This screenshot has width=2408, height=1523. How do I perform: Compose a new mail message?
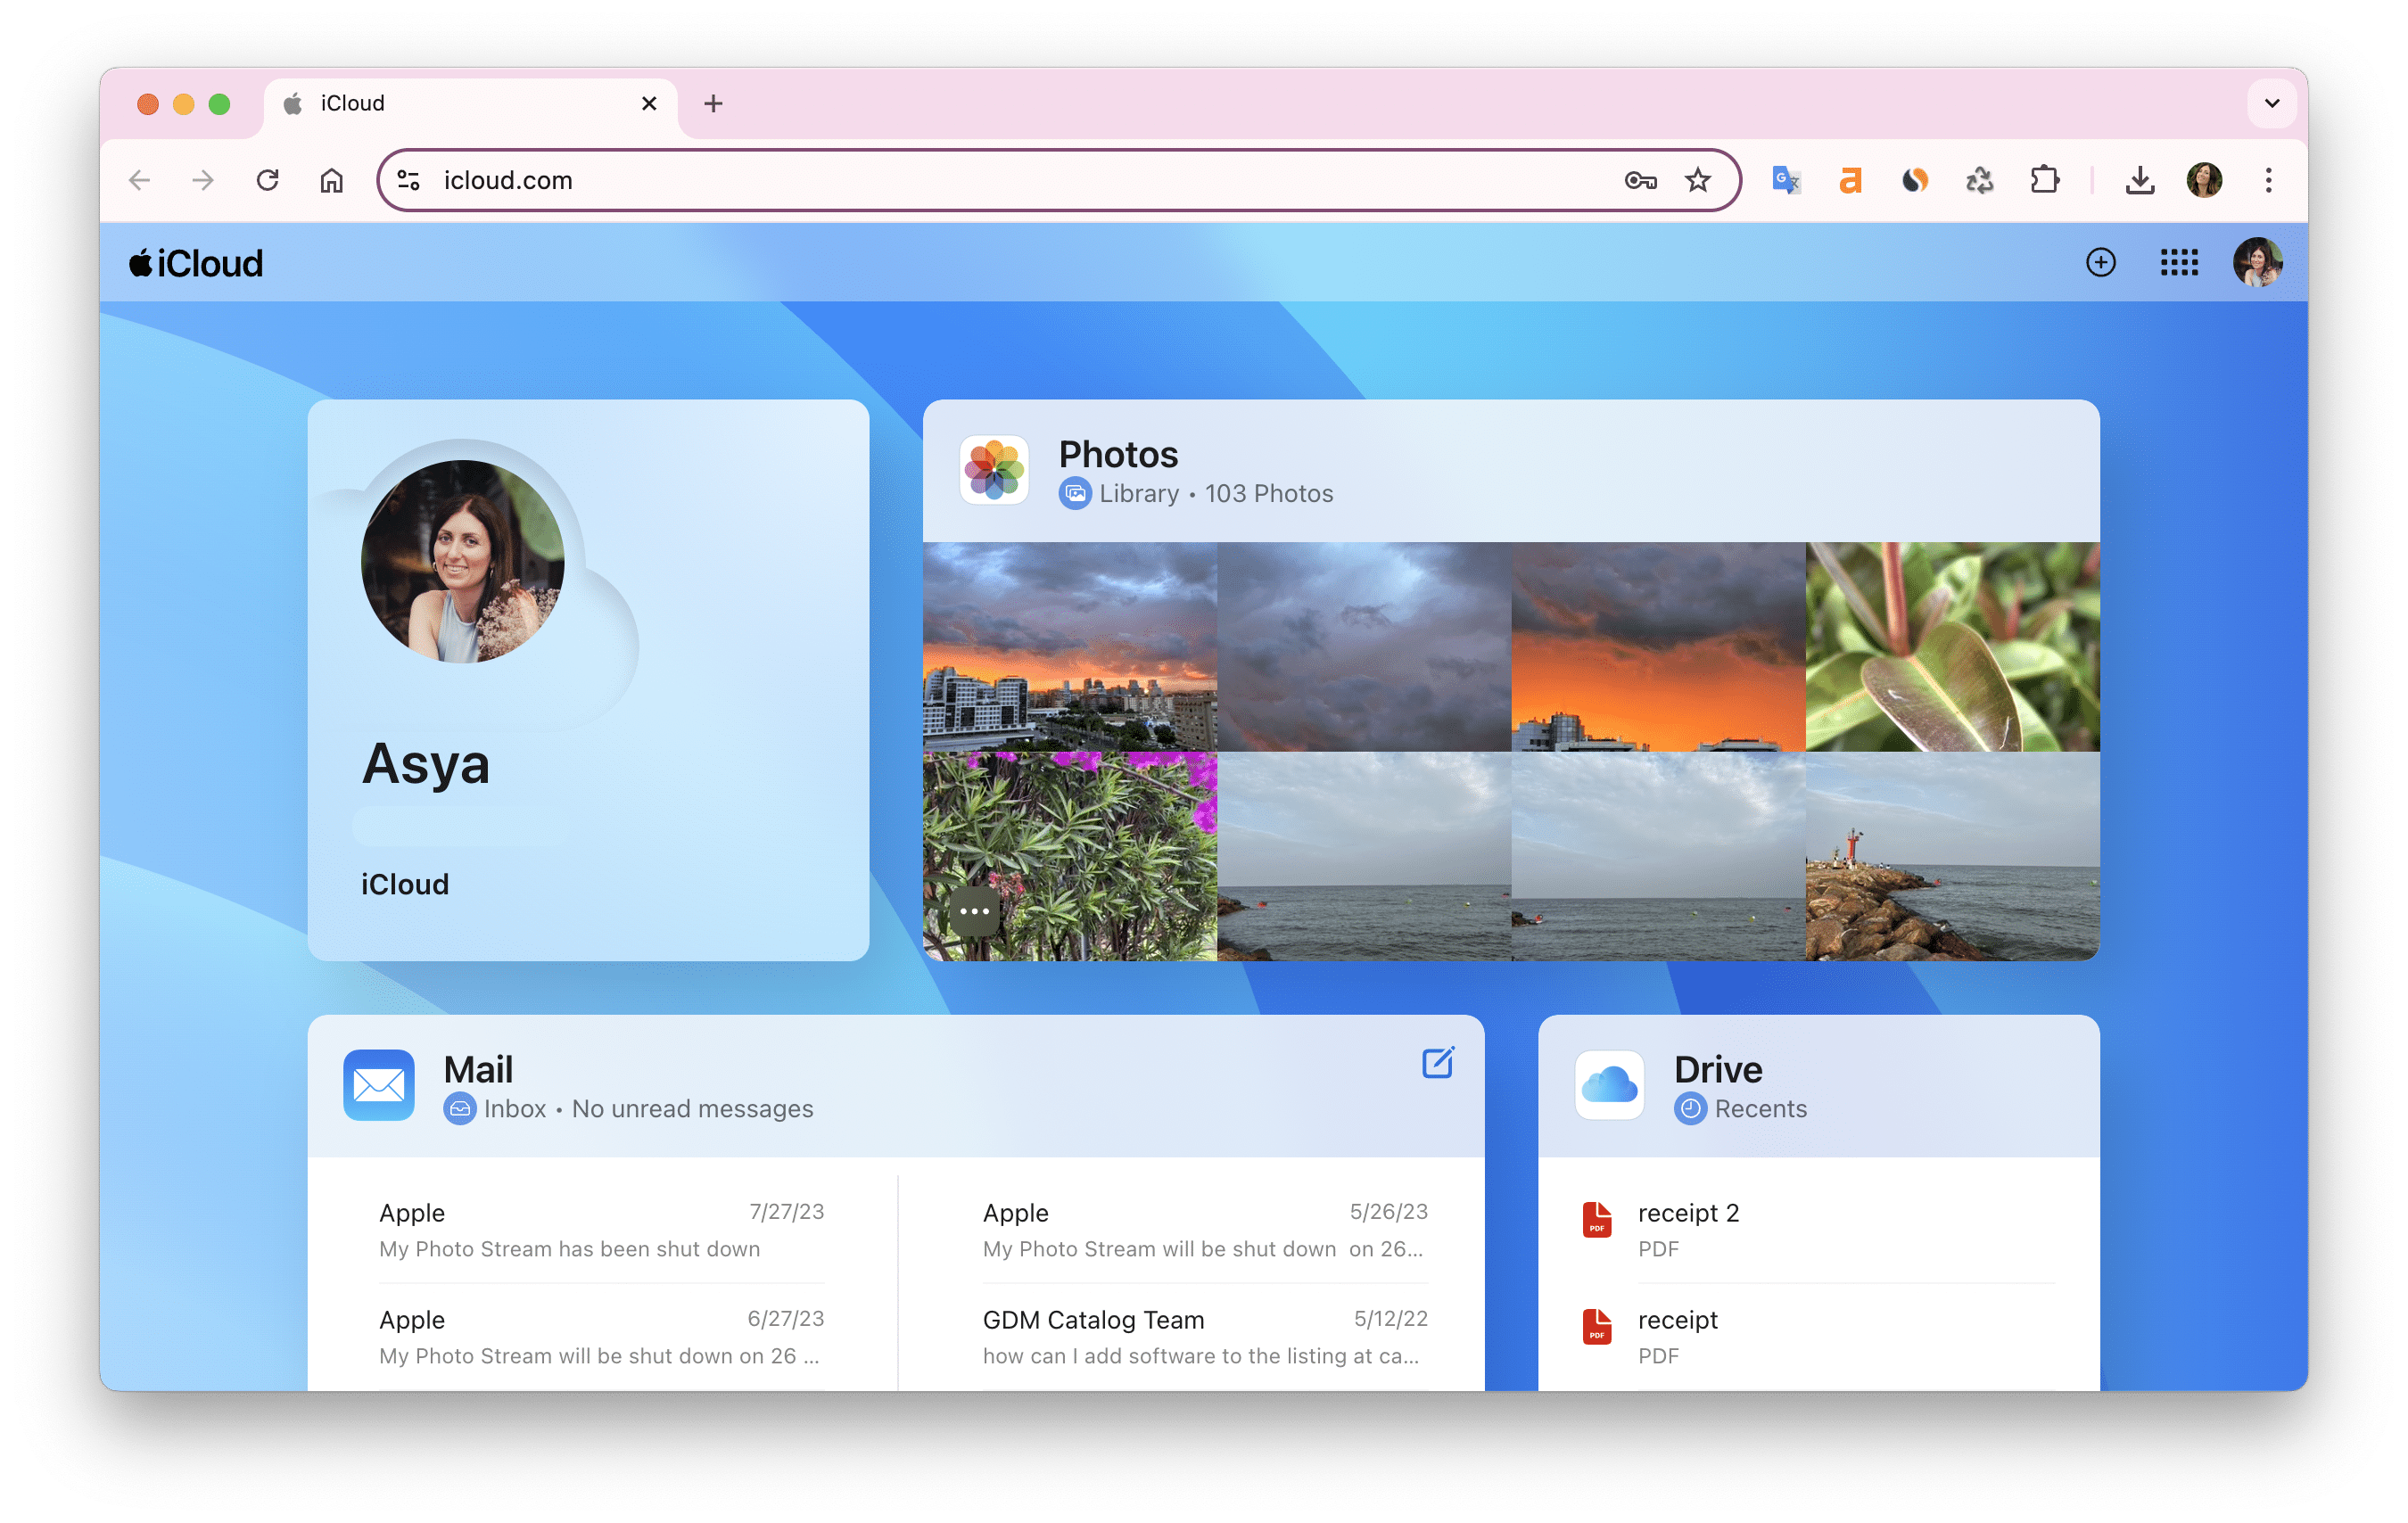point(1437,1062)
